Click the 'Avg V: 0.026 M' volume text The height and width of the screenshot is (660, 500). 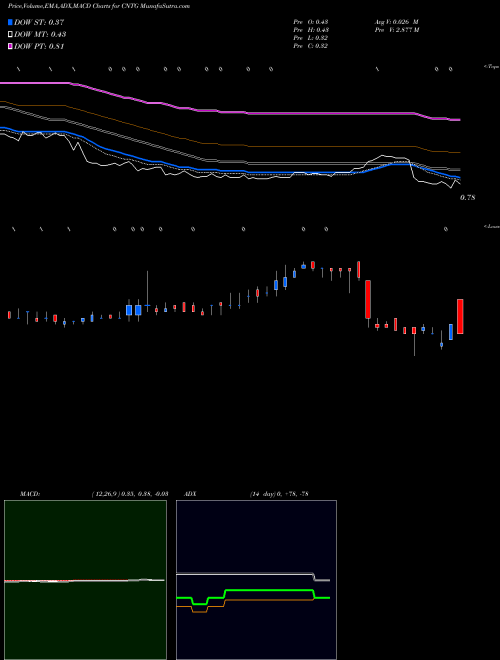click(396, 22)
